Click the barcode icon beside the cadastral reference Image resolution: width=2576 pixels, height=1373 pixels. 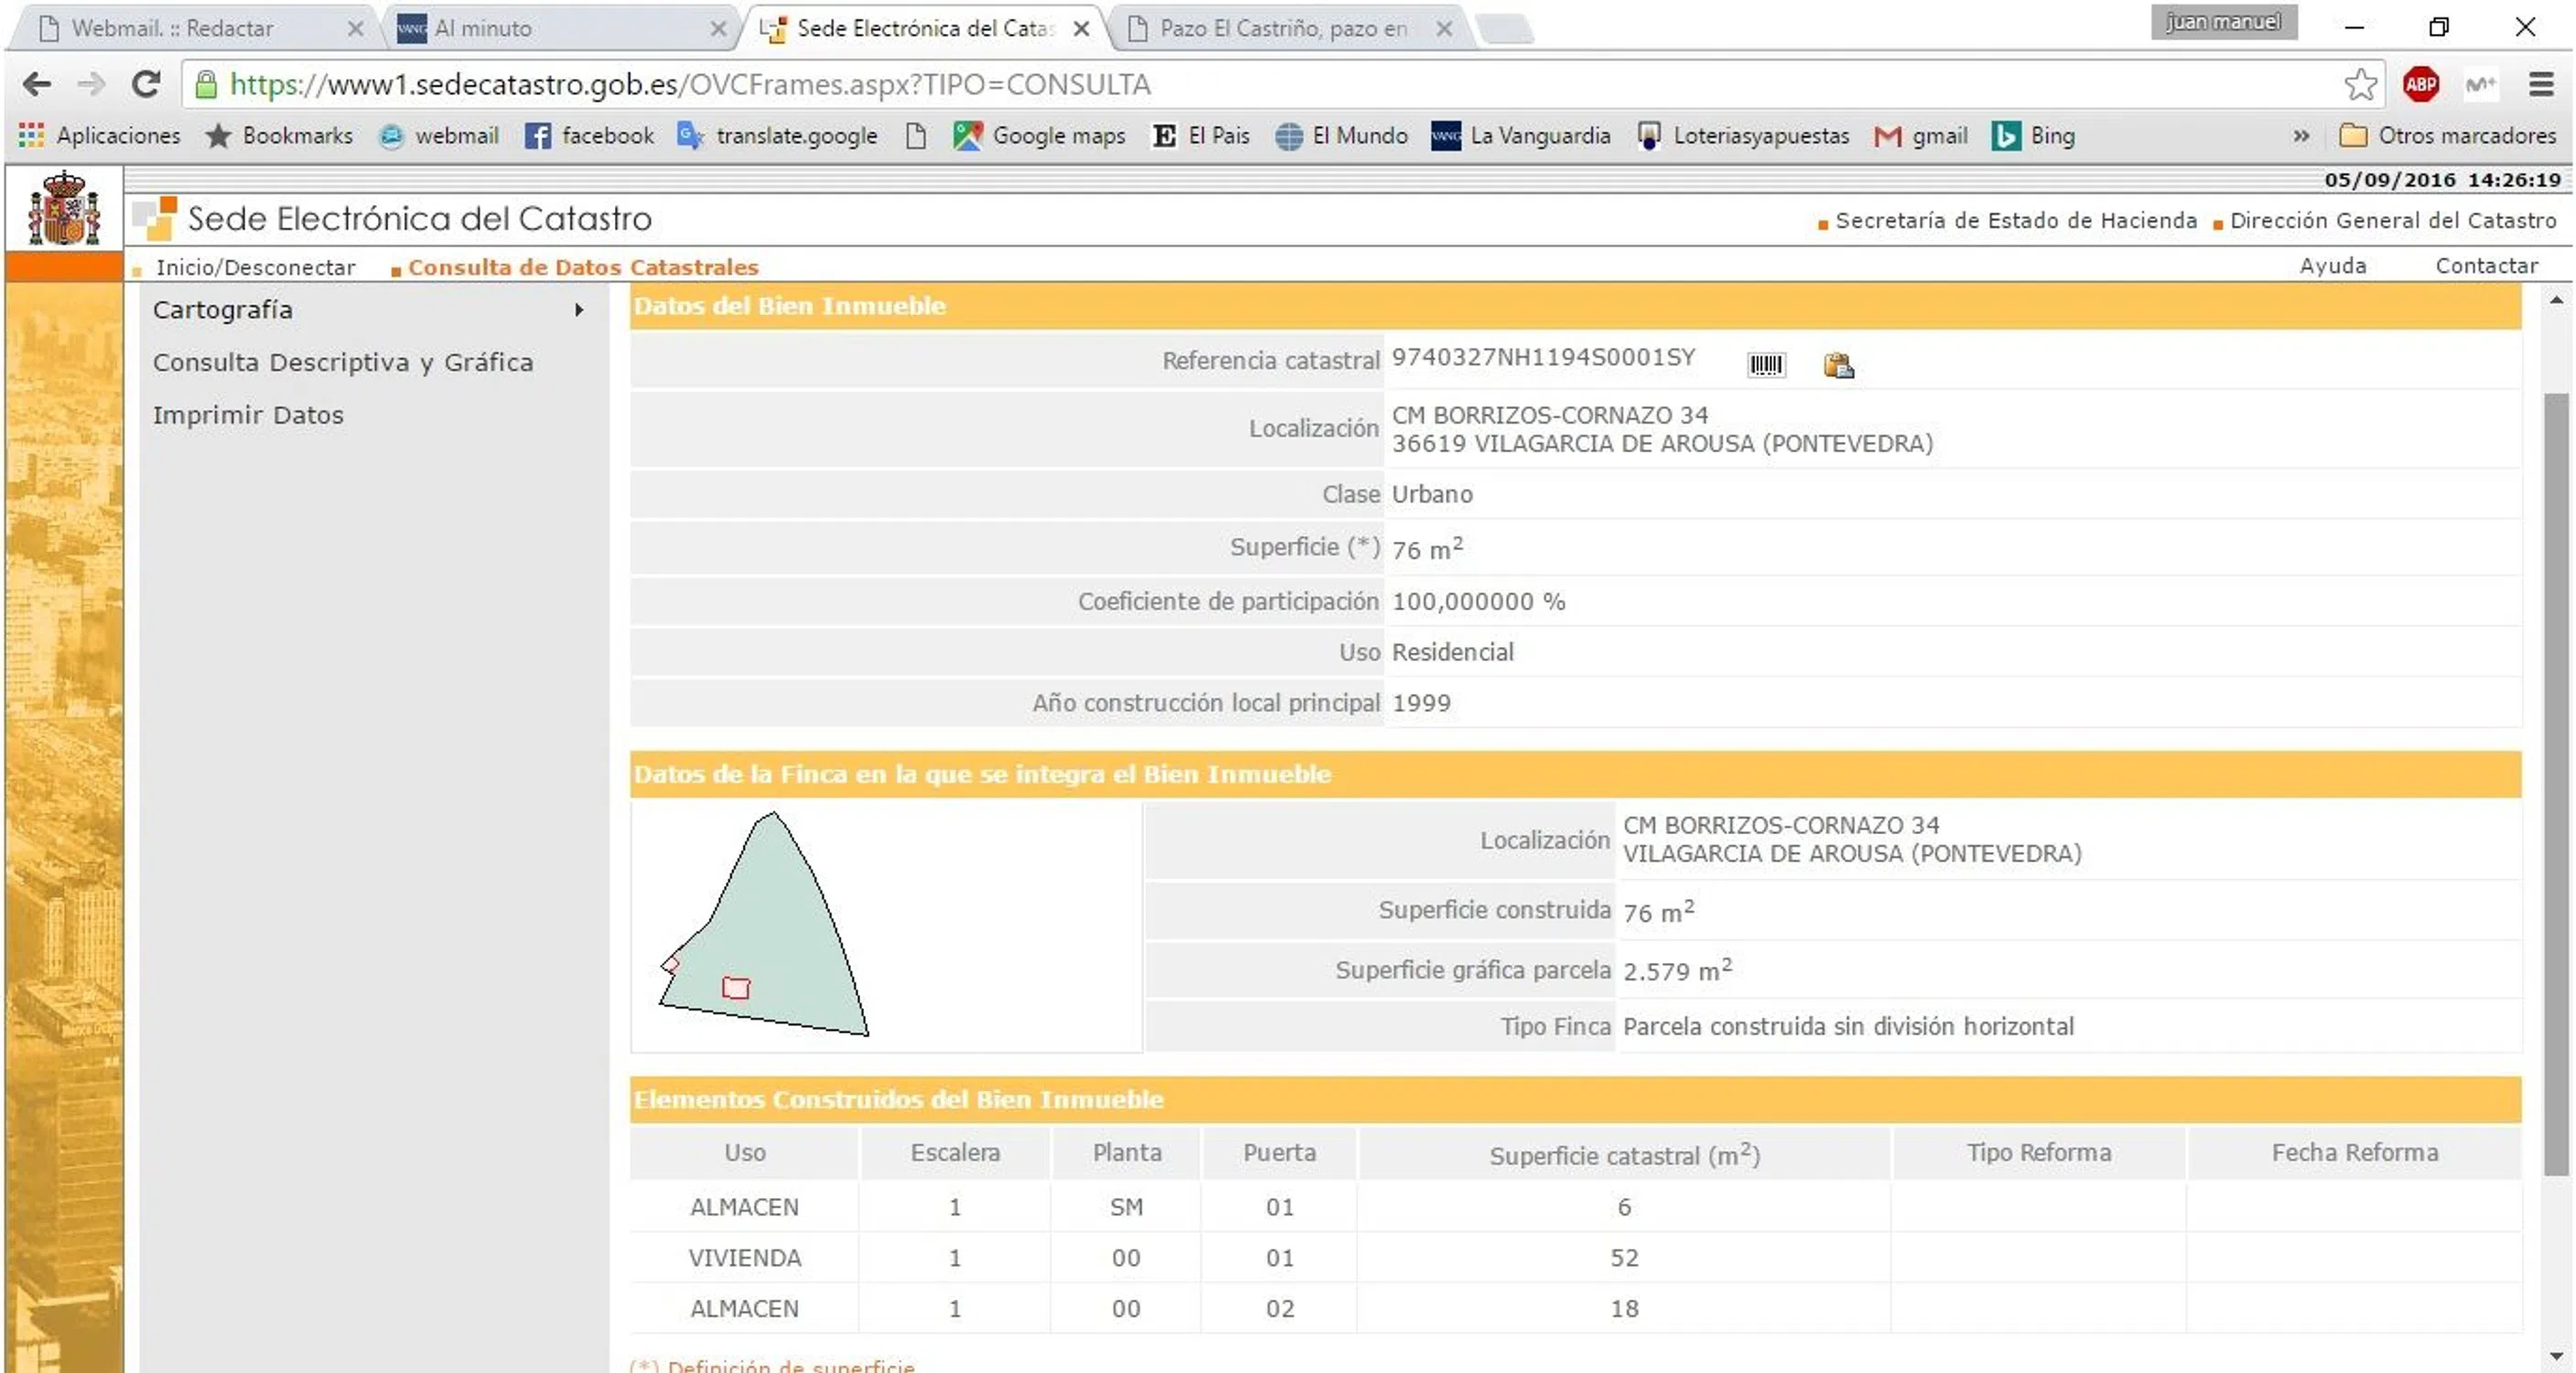[x=1765, y=365]
